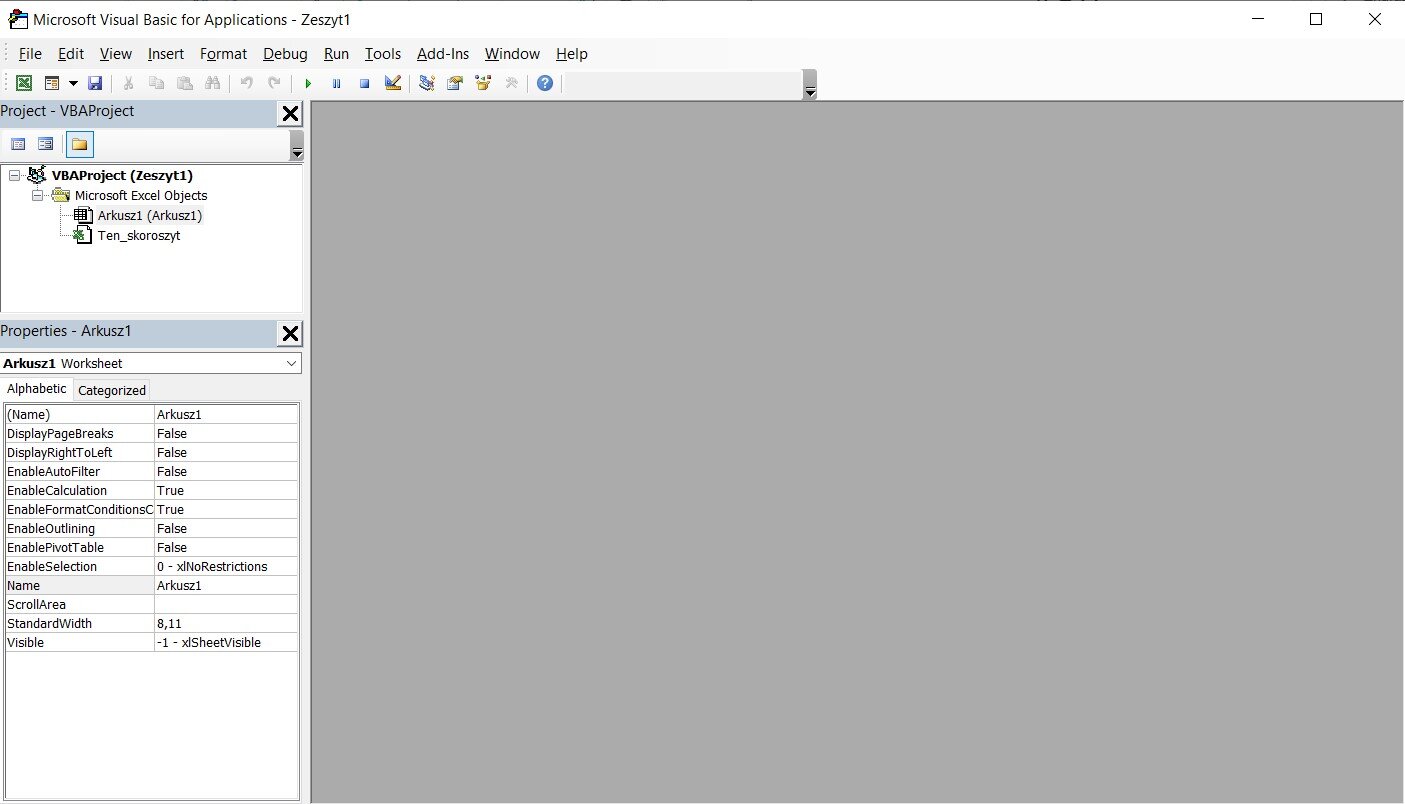The image size is (1405, 804).
Task: Open the Insert menu
Action: [166, 54]
